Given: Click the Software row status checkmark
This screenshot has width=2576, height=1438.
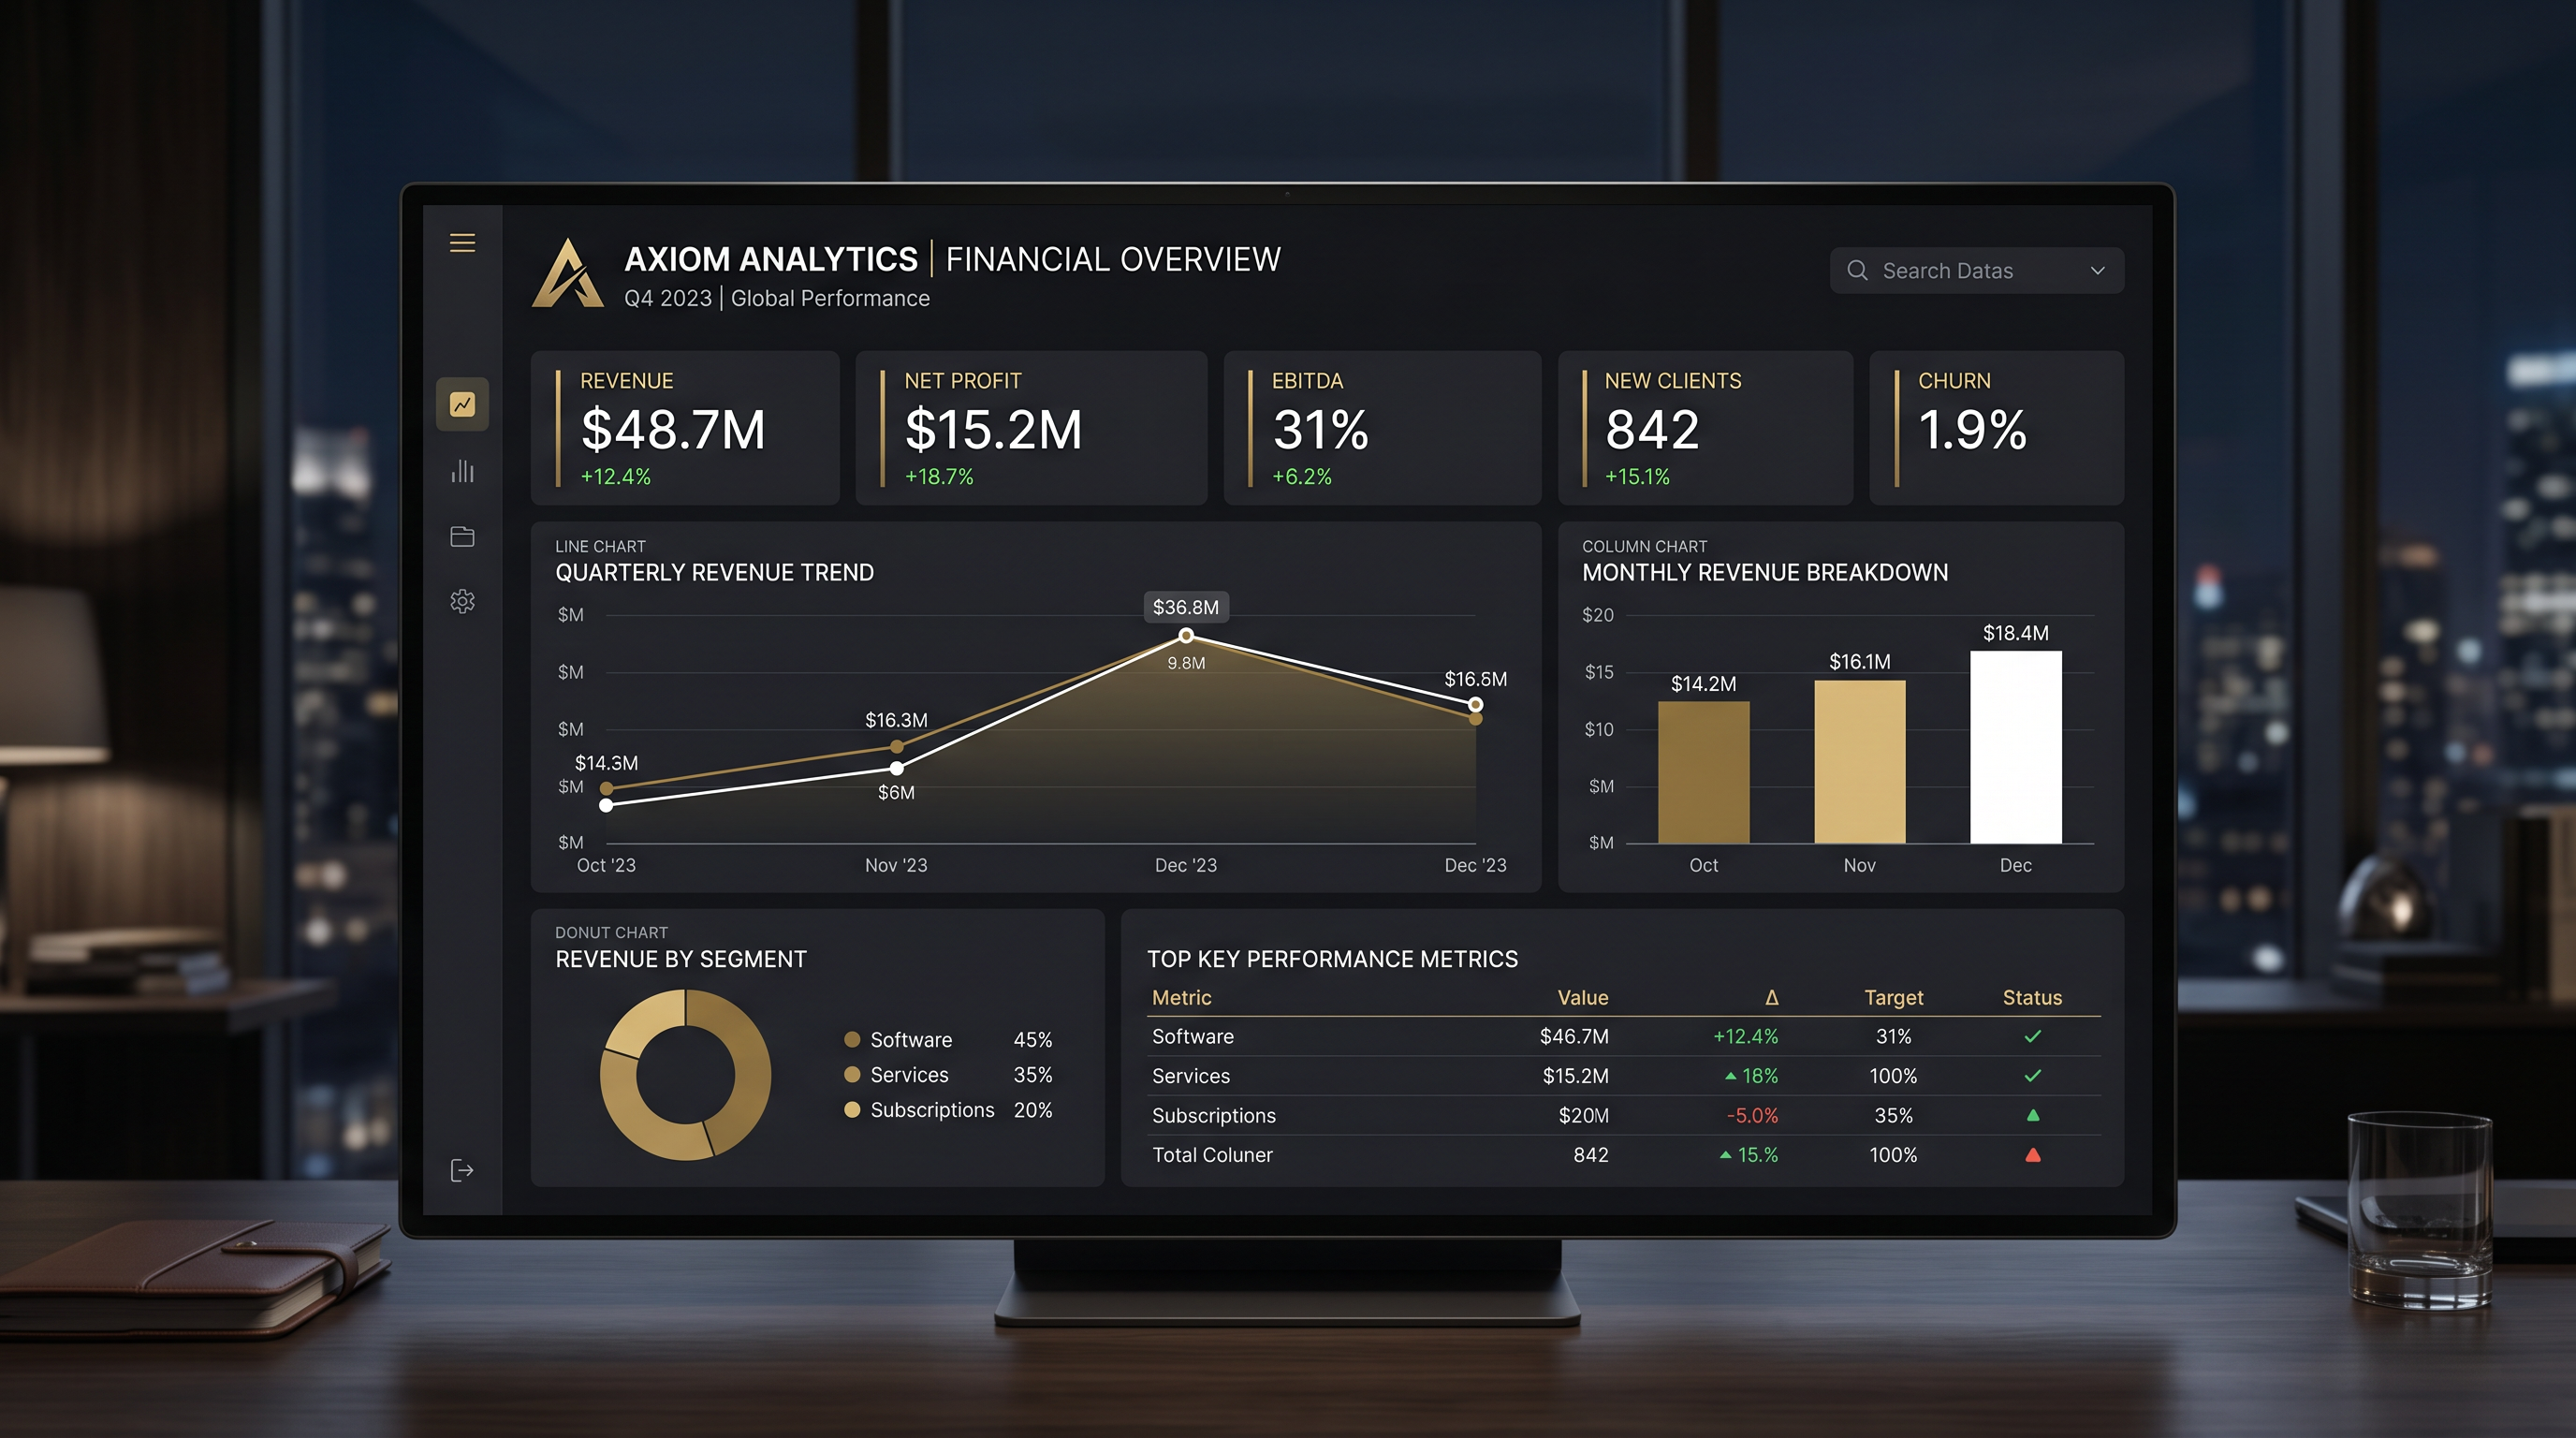Looking at the screenshot, I should click(2032, 1037).
